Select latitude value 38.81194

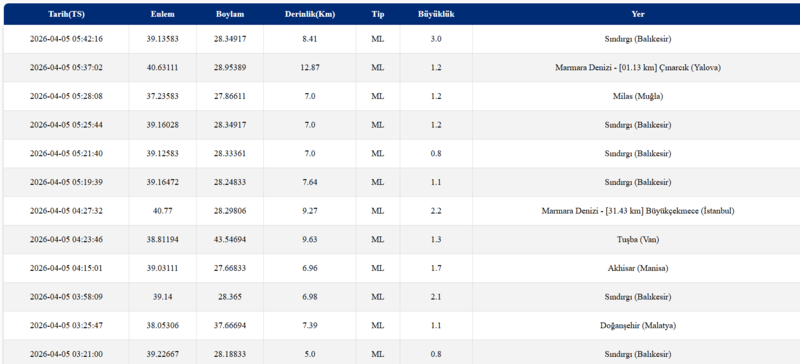point(163,239)
